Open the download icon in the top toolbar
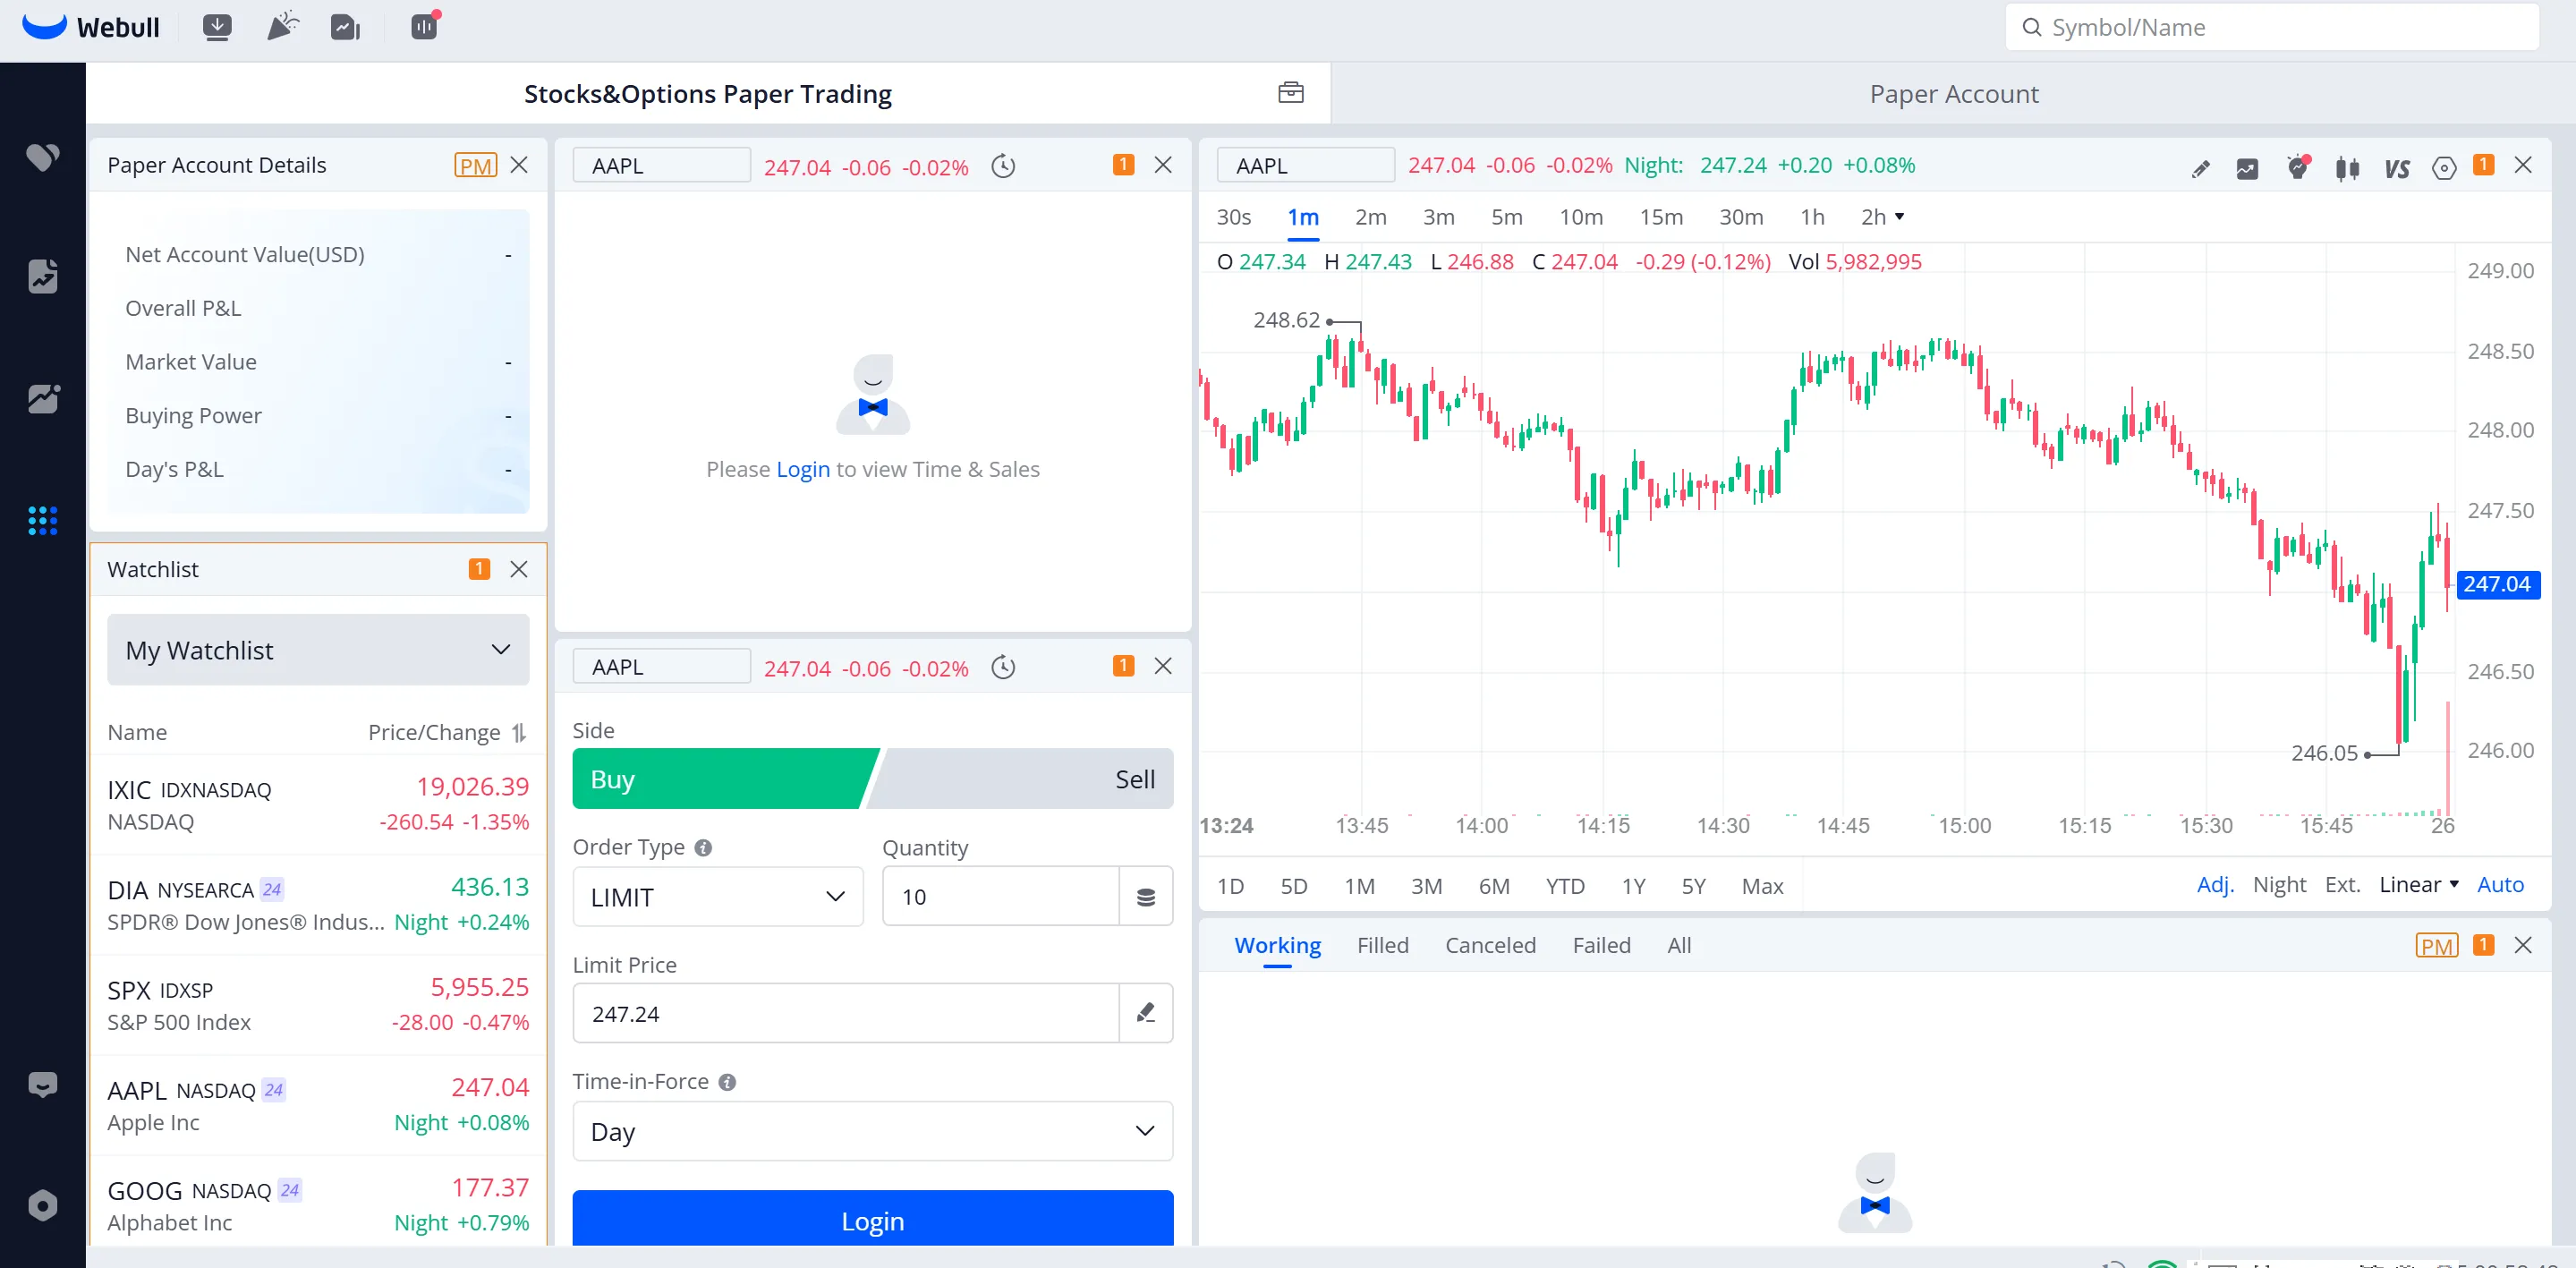This screenshot has height=1268, width=2576. point(217,27)
